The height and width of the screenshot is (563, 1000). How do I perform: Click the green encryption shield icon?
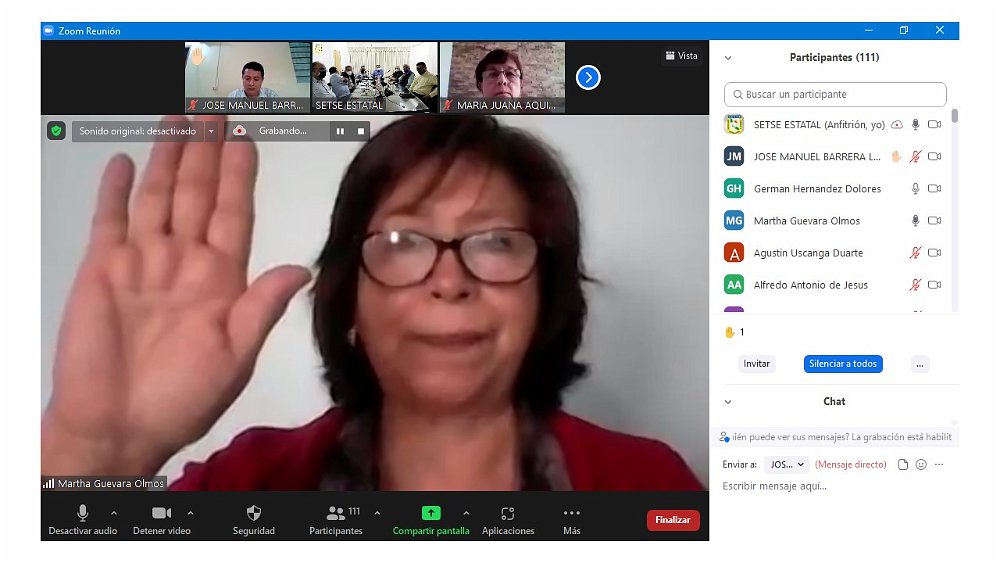tap(56, 131)
